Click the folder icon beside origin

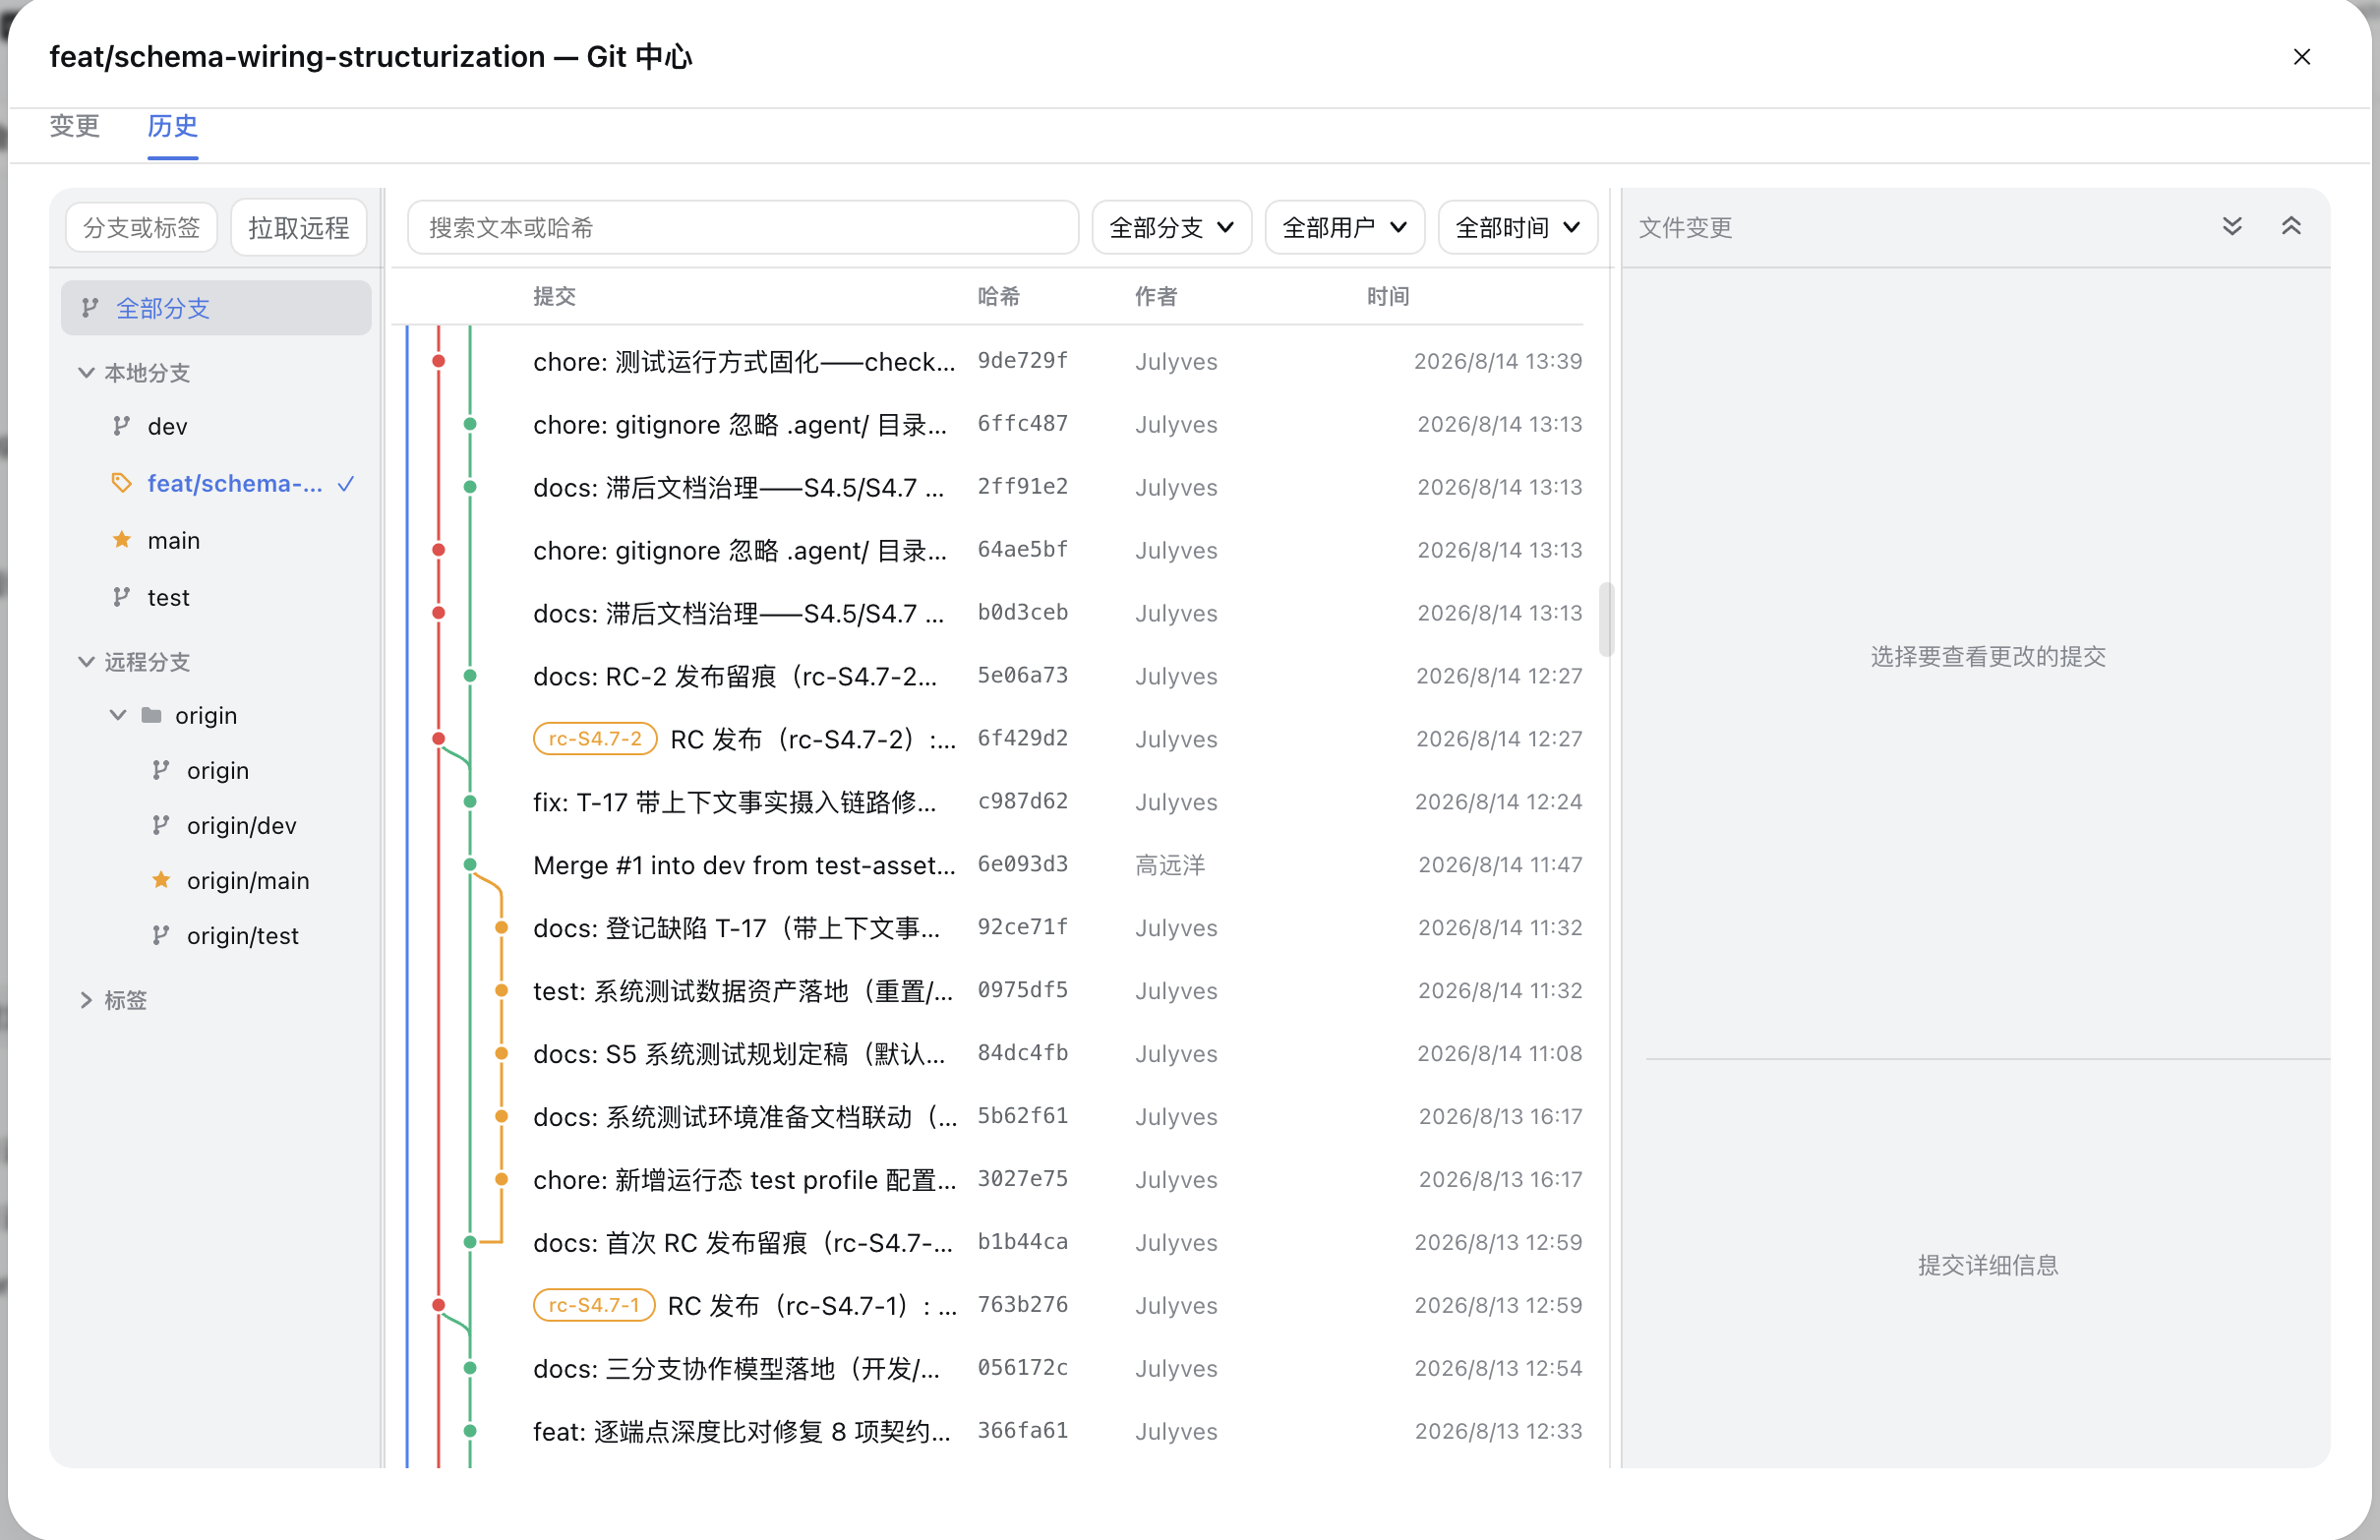(152, 715)
